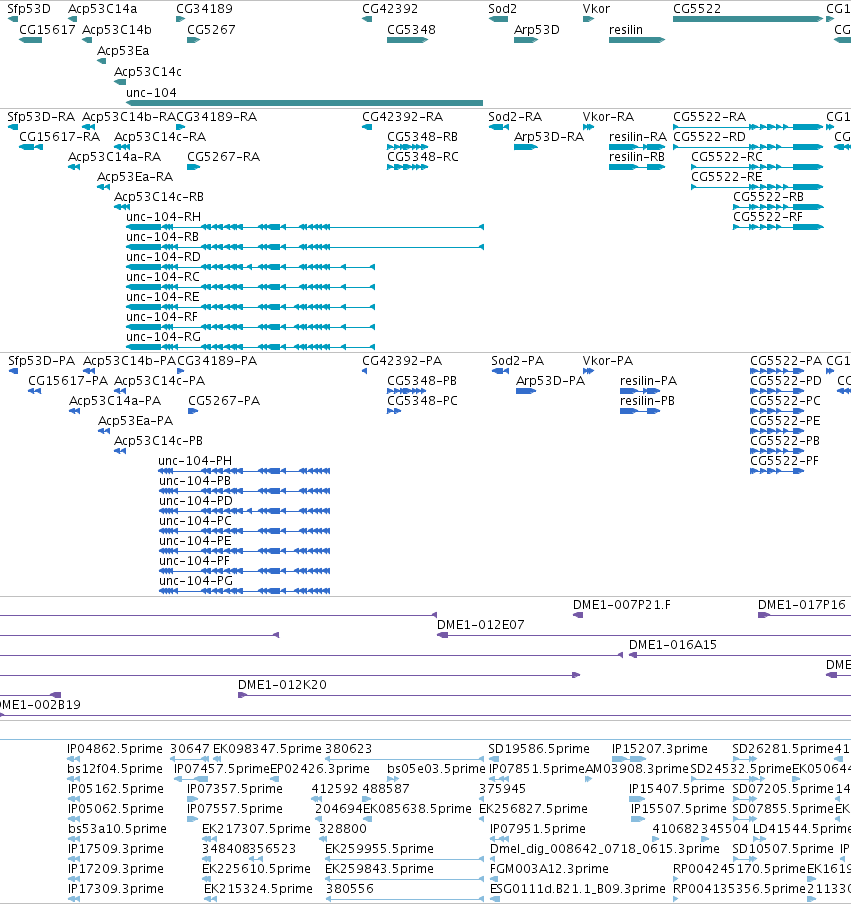Click the Vkor gene label
Screen dimensions: 851x904
tap(596, 9)
